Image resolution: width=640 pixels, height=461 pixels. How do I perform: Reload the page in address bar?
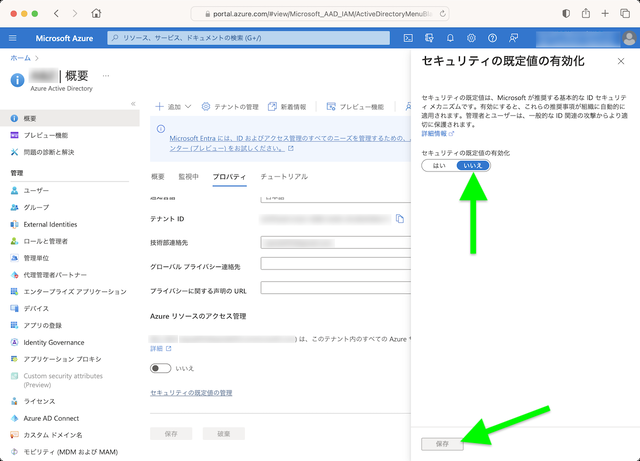(442, 14)
